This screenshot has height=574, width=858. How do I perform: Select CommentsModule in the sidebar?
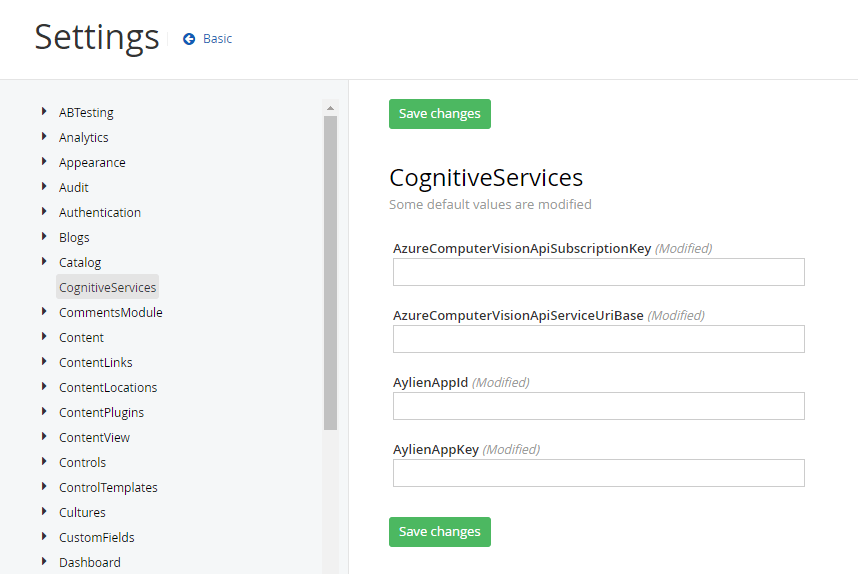(x=110, y=313)
